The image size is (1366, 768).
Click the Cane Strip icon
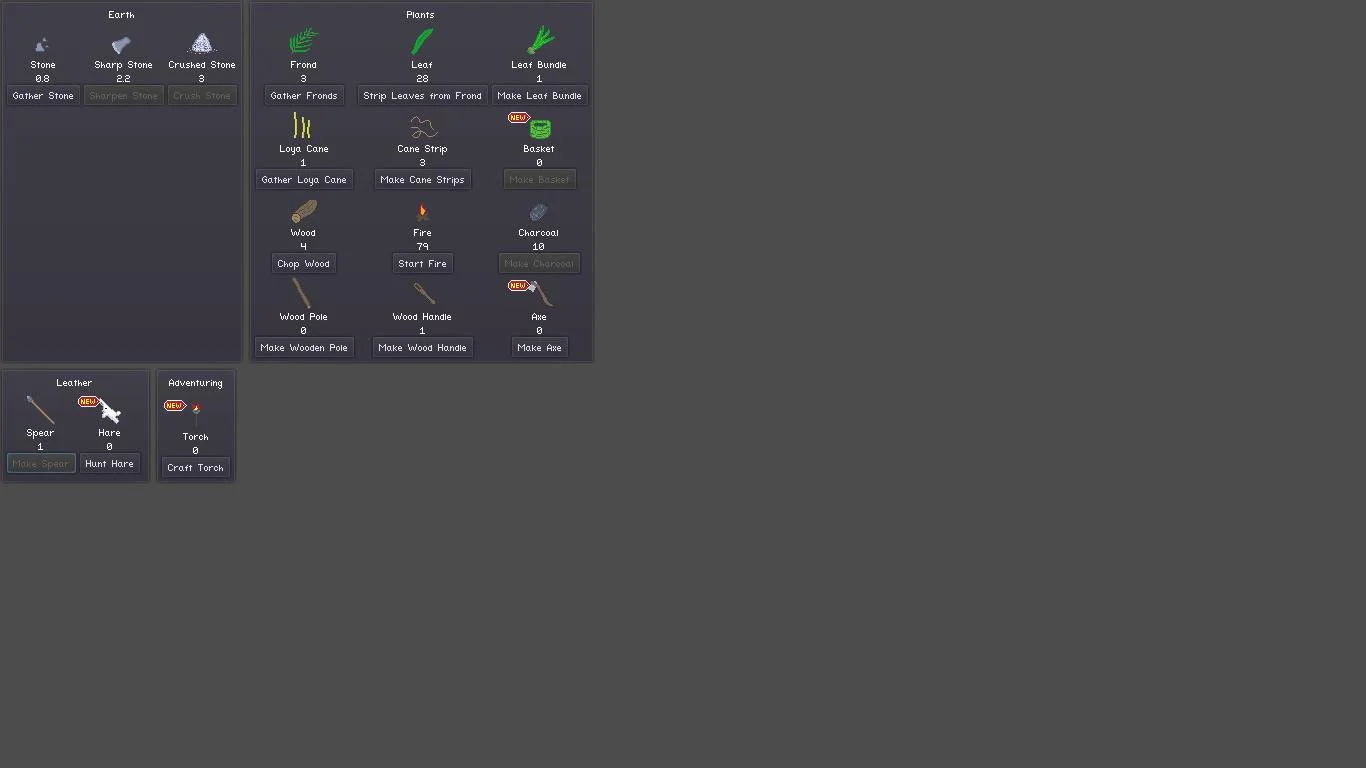tap(423, 127)
